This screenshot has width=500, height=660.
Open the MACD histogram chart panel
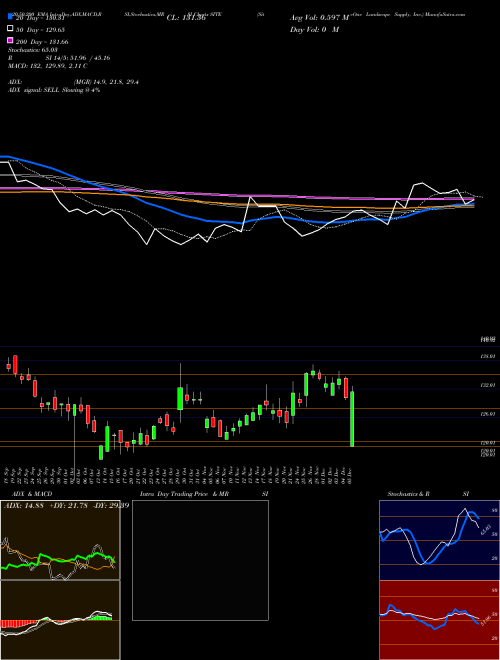60,620
